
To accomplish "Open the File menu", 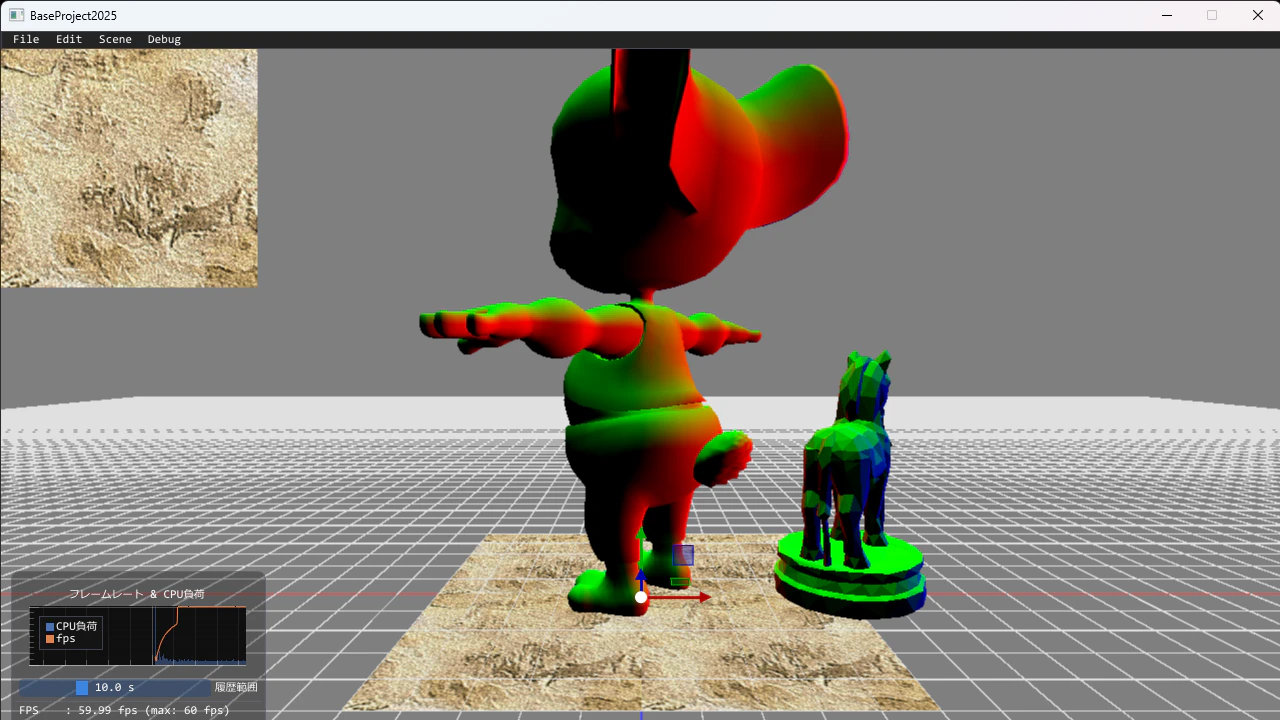I will pos(26,39).
